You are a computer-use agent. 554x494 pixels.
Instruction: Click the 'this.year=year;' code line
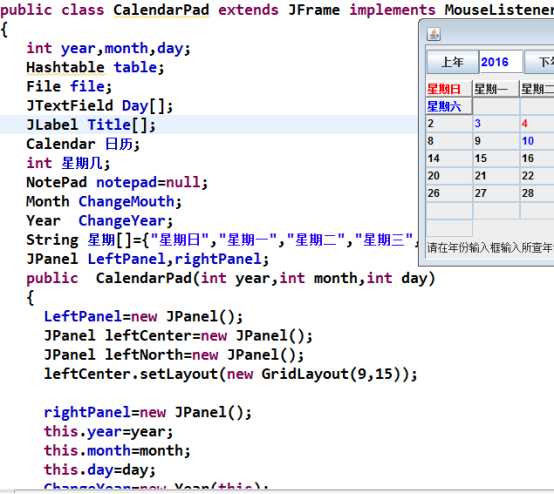pyautogui.click(x=108, y=432)
